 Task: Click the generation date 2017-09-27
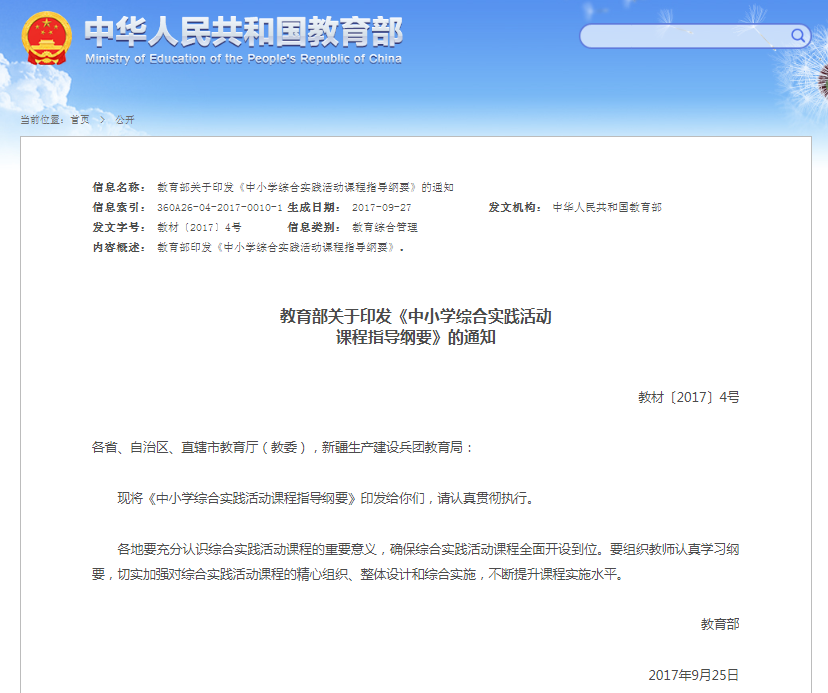(381, 207)
